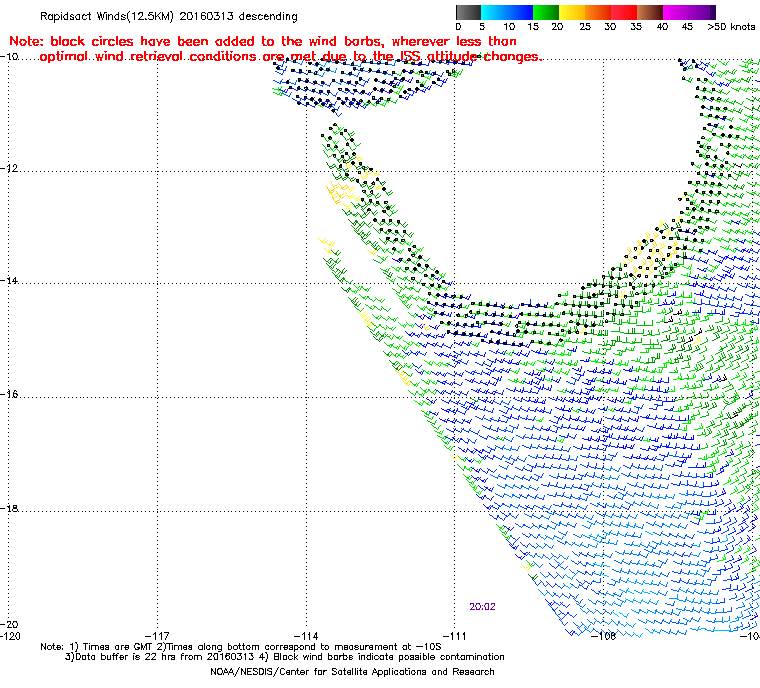Click the "Rapidsact Winds(12.5KM) 20160313 descending" title

point(169,16)
